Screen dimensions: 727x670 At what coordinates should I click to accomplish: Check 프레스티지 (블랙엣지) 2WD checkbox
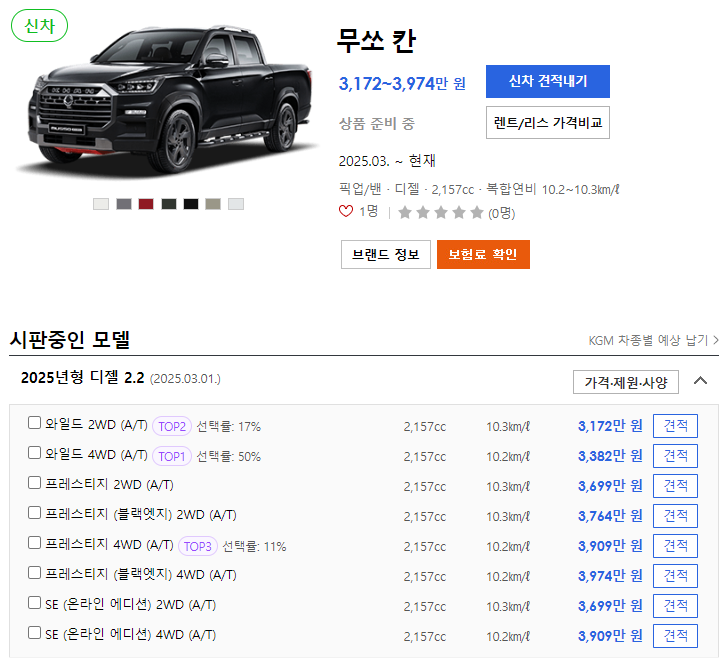click(34, 513)
